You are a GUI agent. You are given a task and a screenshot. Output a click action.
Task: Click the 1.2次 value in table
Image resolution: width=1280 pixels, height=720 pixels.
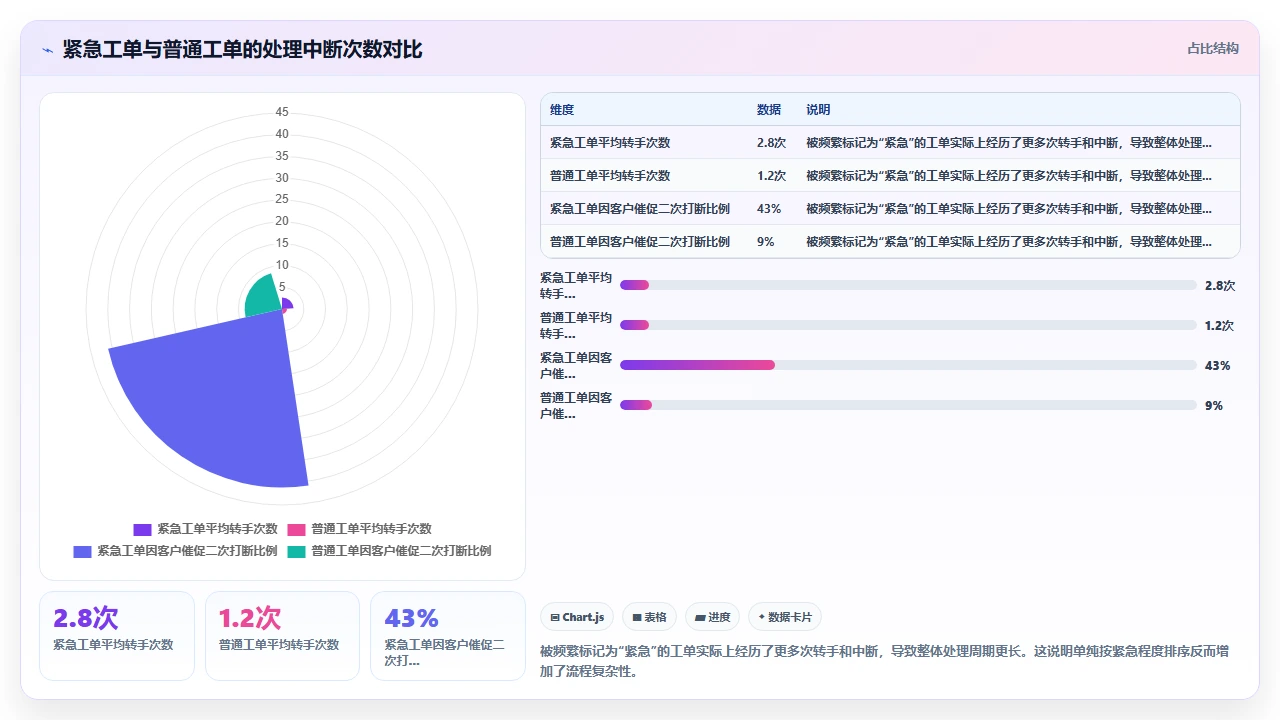(771, 176)
